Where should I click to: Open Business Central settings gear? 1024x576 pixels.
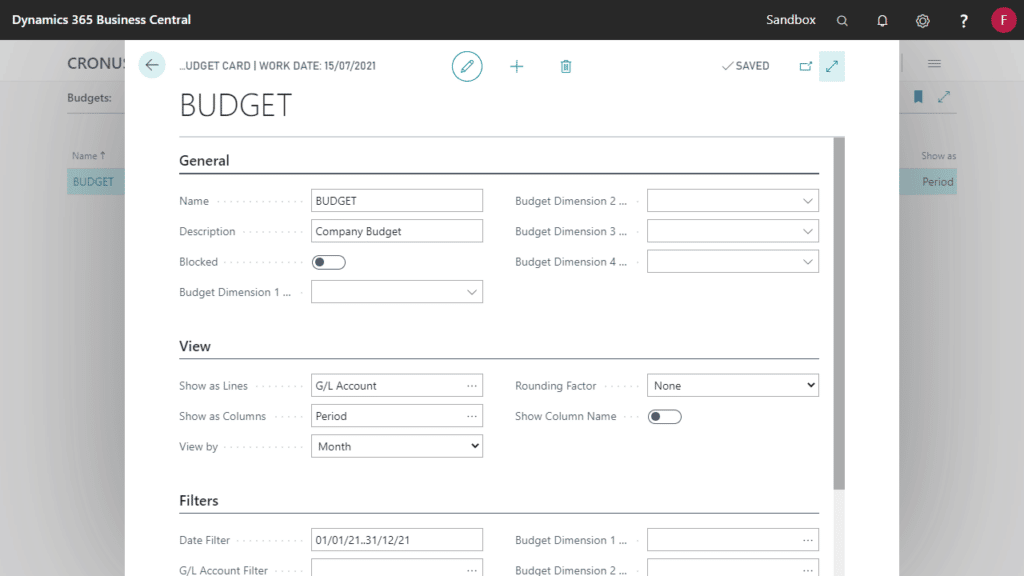click(922, 20)
